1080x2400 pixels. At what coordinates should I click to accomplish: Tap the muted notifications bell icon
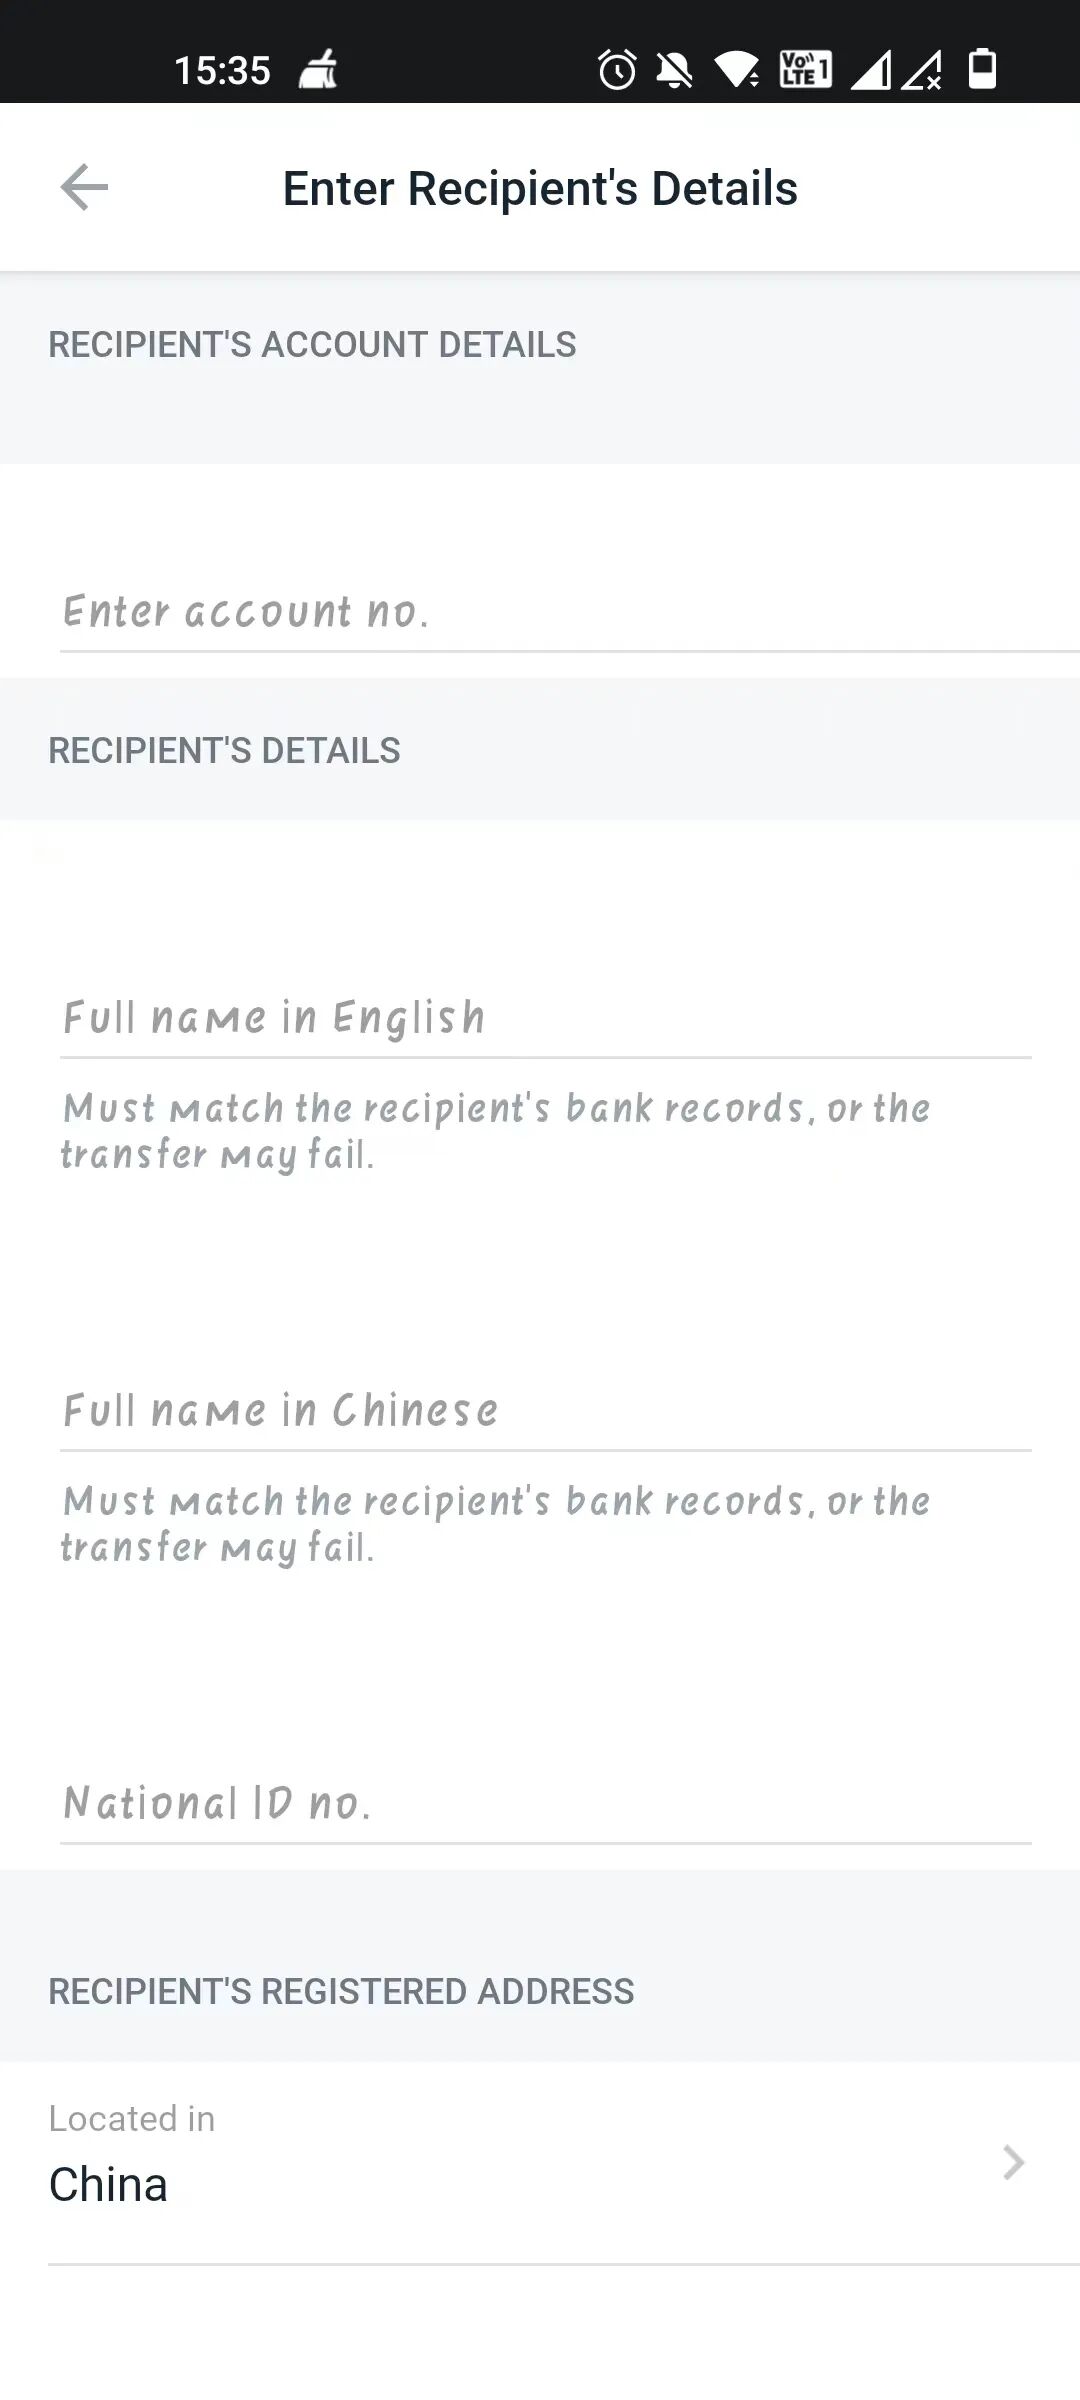pyautogui.click(x=676, y=70)
